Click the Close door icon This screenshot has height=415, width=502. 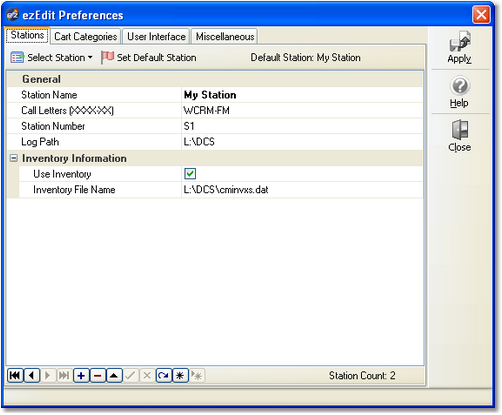460,130
